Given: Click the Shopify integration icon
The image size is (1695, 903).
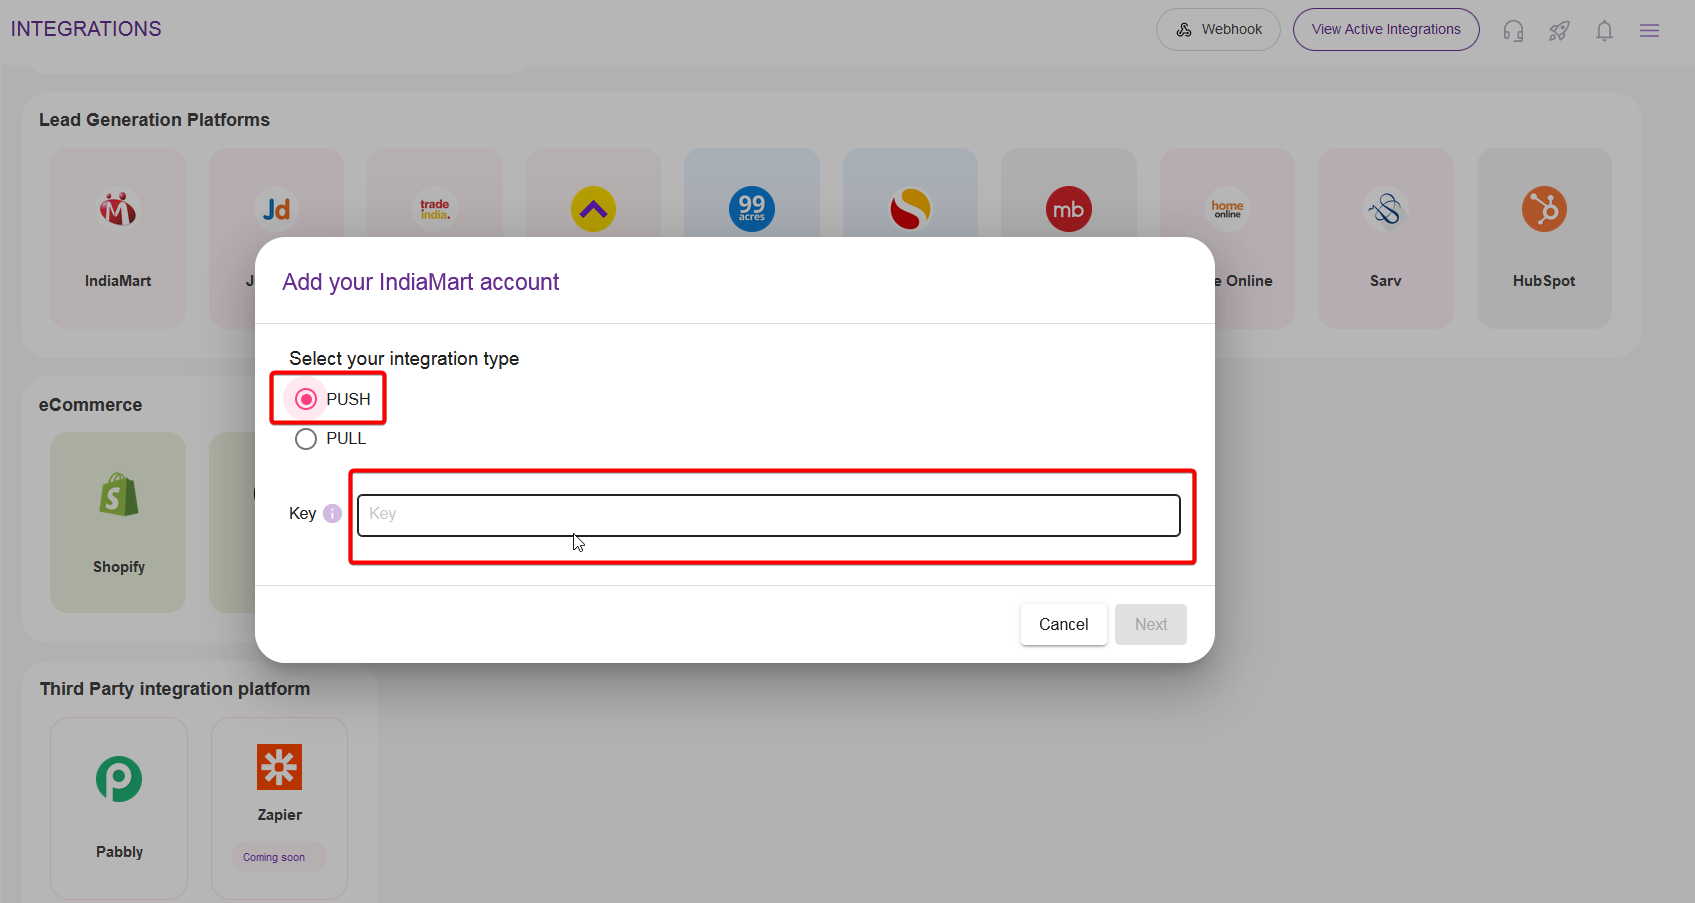Looking at the screenshot, I should pos(119,496).
